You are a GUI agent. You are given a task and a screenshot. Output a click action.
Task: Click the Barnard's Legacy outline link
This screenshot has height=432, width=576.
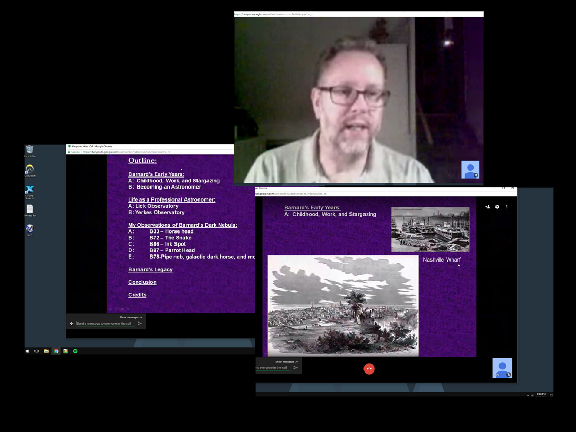coord(150,269)
